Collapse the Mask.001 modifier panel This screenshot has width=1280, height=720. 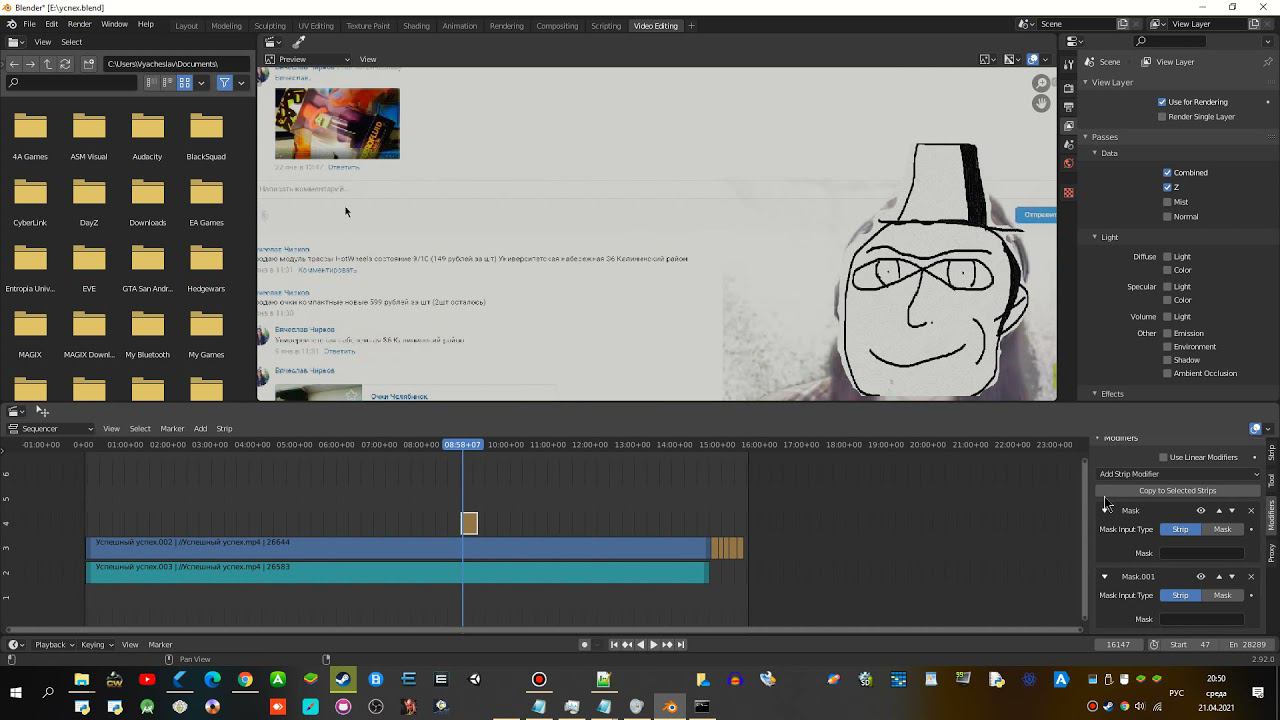point(1105,577)
